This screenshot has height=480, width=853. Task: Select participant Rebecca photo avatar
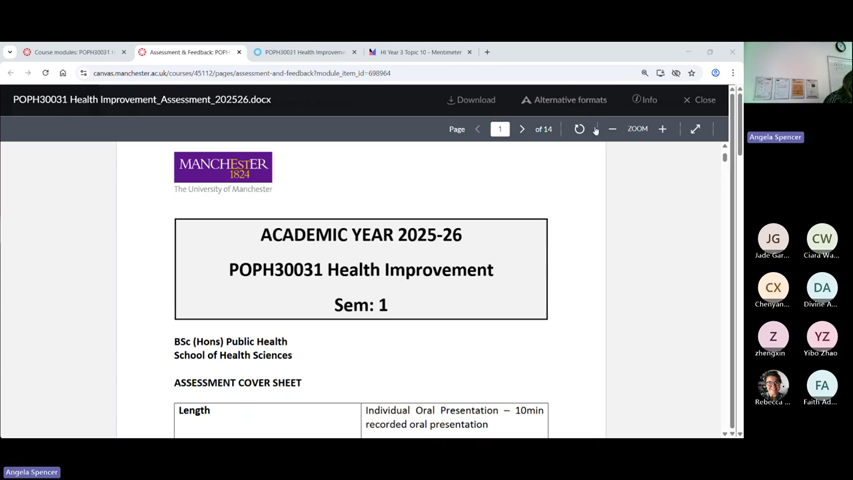[x=773, y=385]
